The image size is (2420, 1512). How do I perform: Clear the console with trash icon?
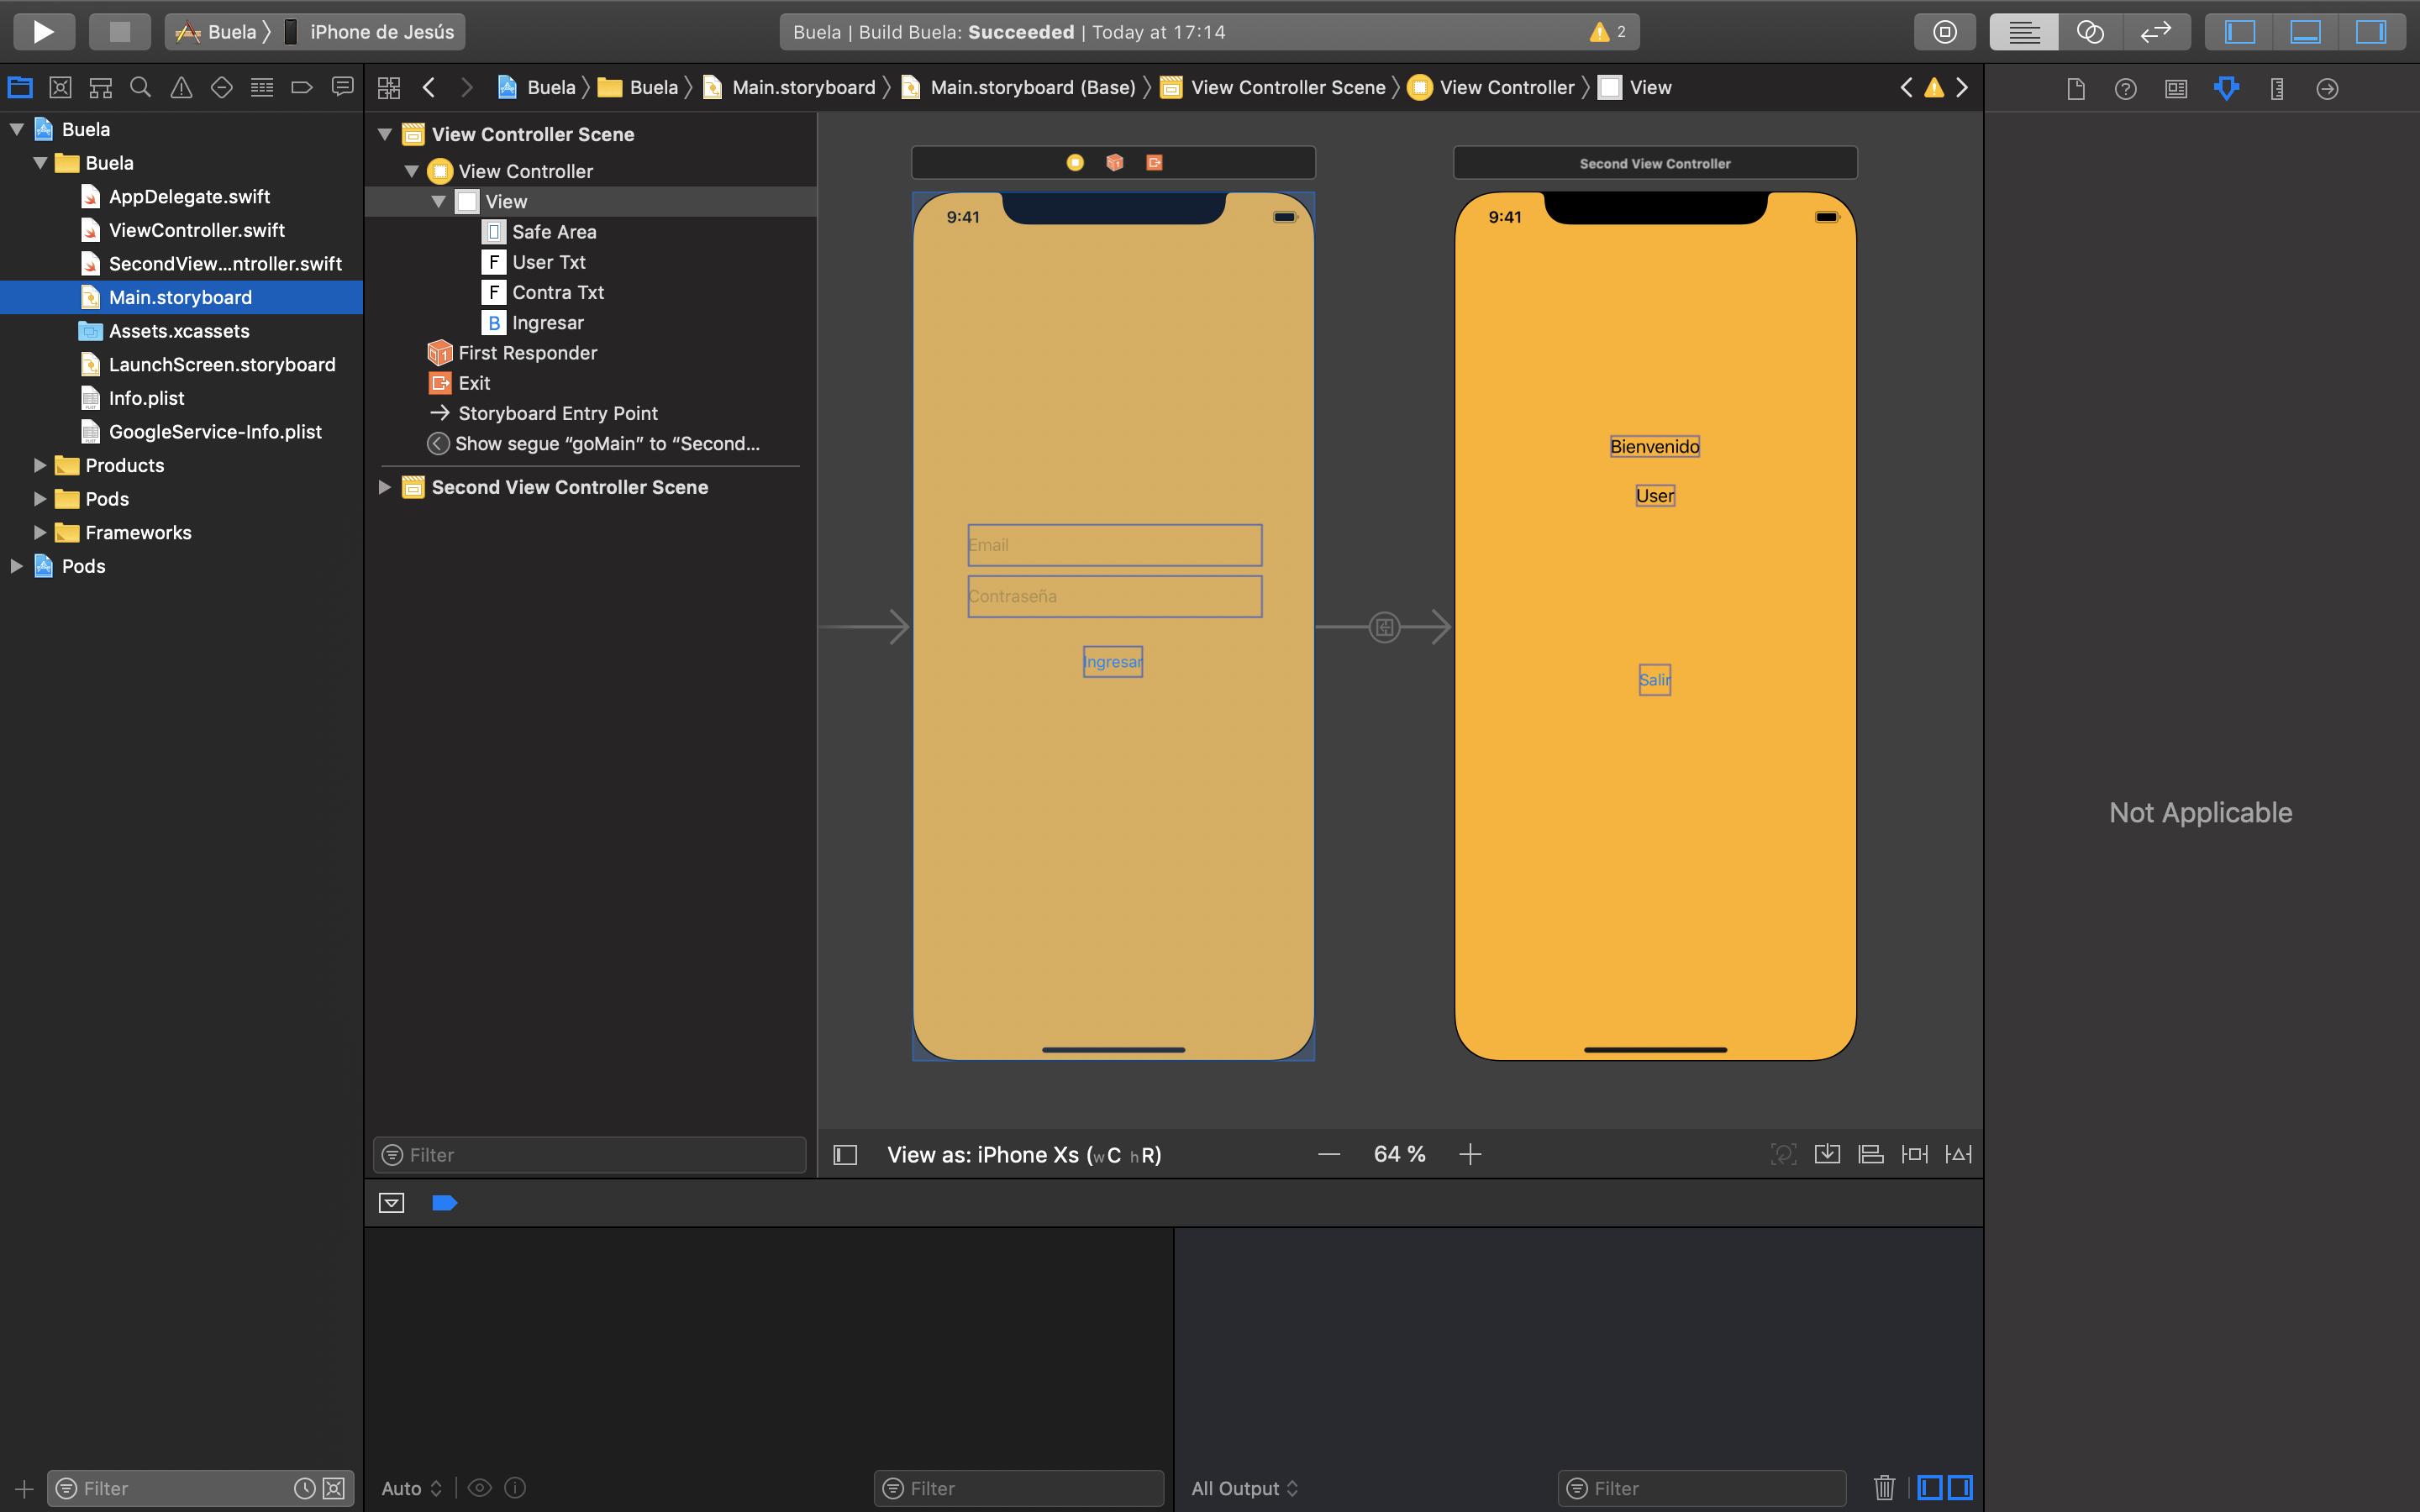click(x=1884, y=1488)
